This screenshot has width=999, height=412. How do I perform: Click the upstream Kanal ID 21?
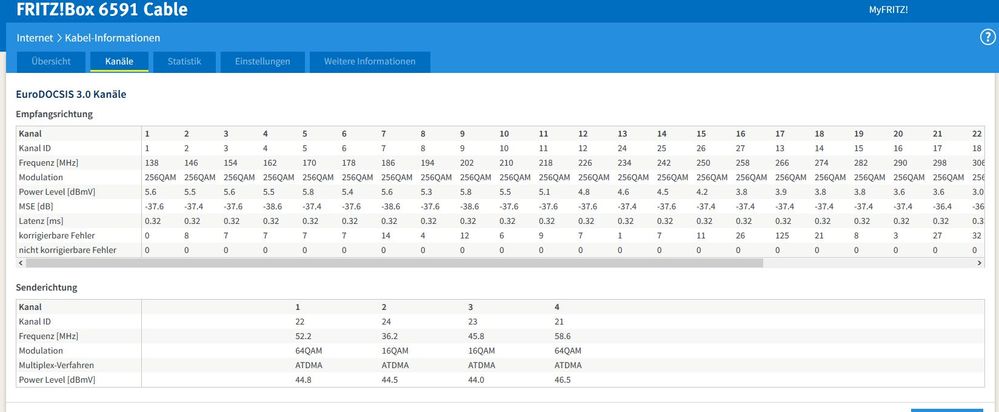click(559, 322)
